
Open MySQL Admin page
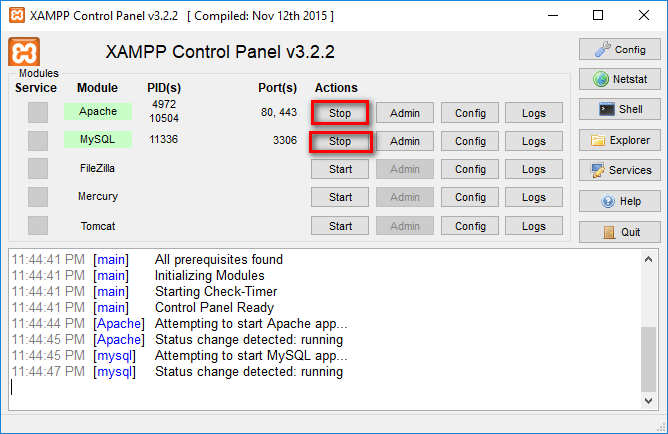coord(405,141)
